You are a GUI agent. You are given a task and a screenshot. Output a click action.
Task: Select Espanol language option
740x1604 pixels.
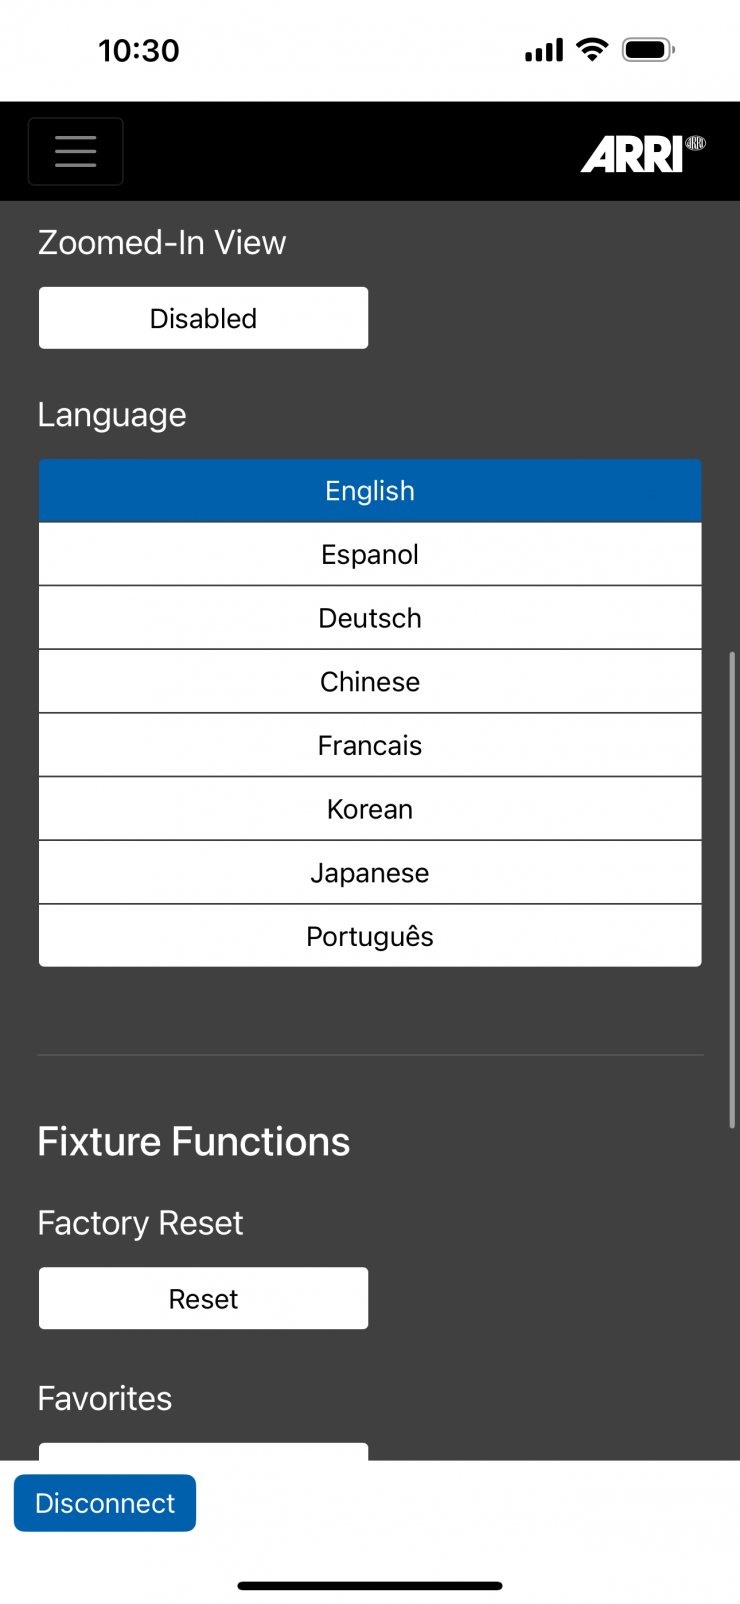[x=370, y=555]
